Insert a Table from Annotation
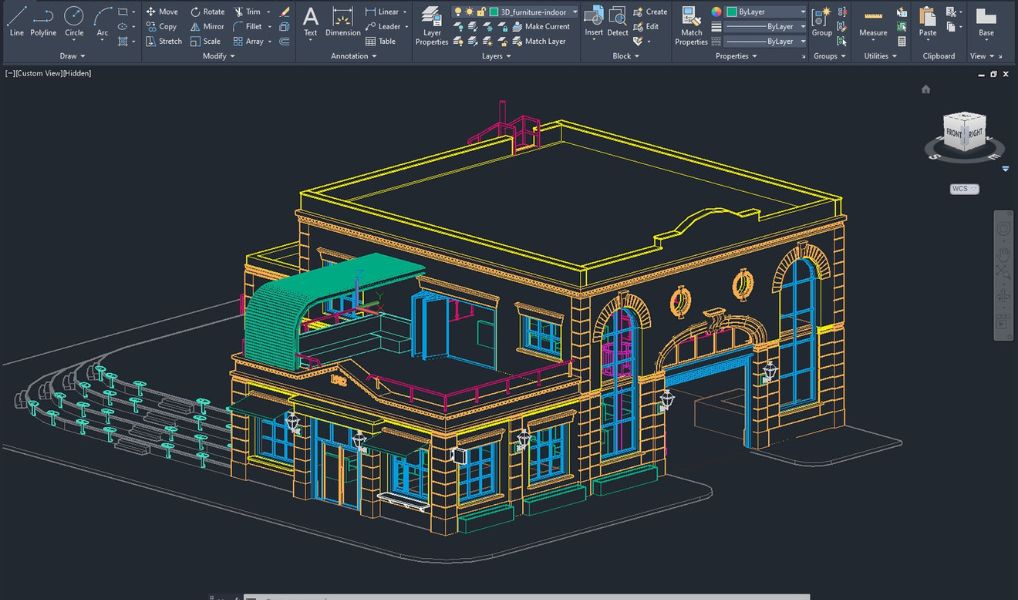 click(380, 41)
